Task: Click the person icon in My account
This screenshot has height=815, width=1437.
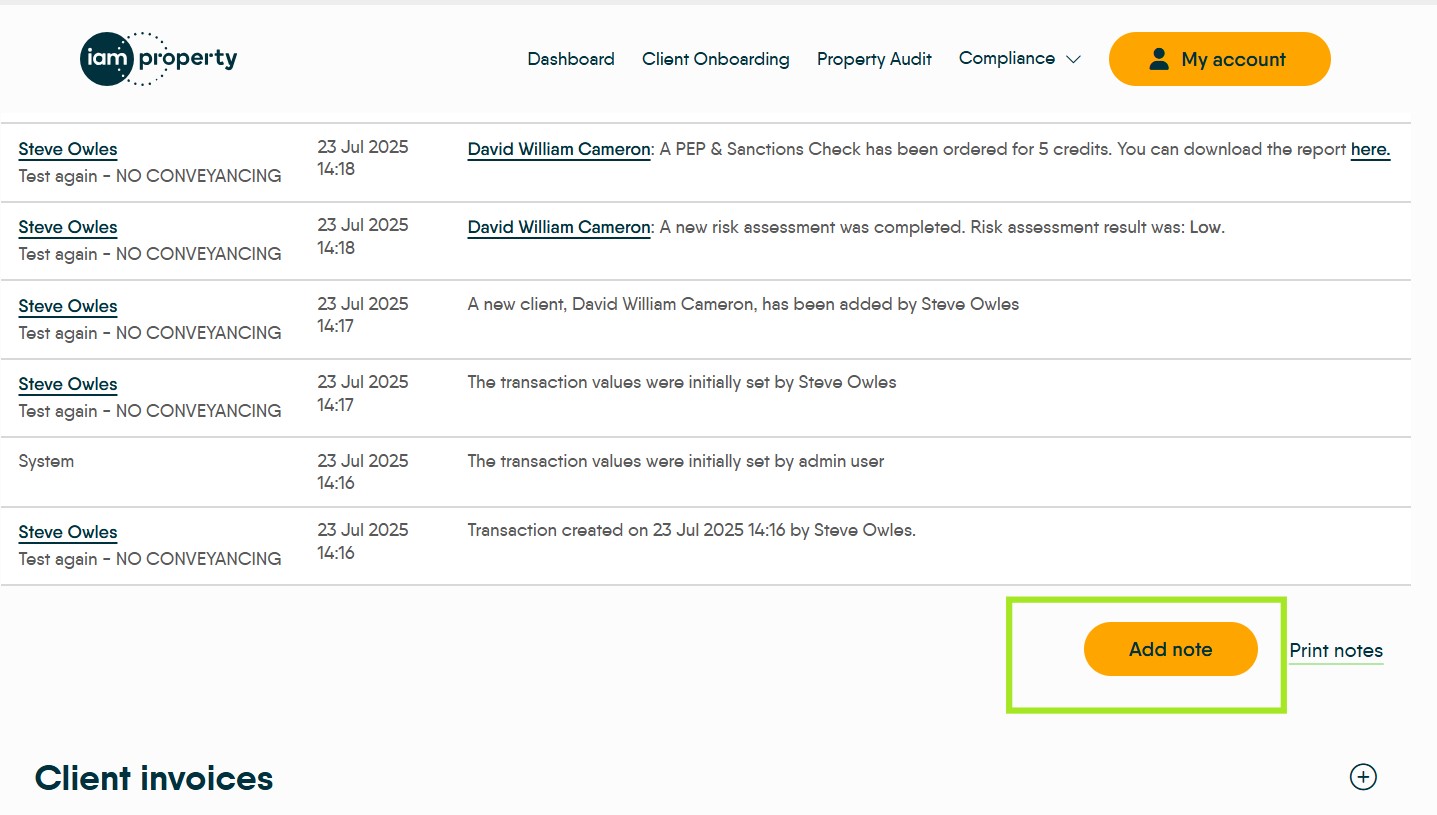Action: 1159,59
